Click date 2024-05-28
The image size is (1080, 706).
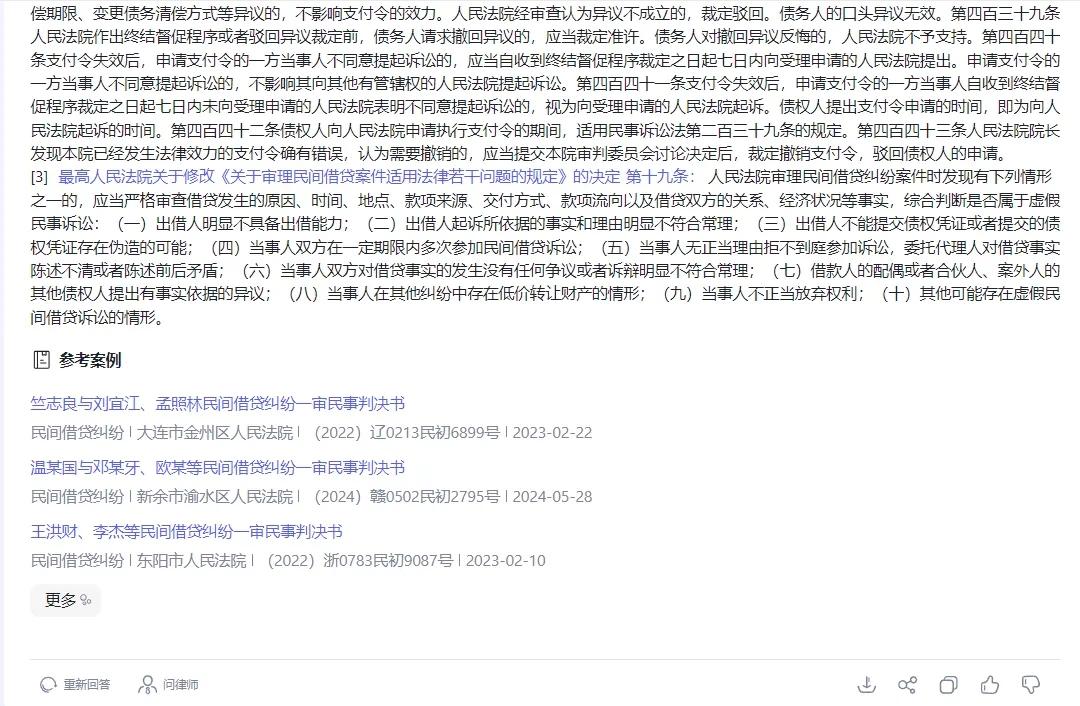tap(552, 497)
